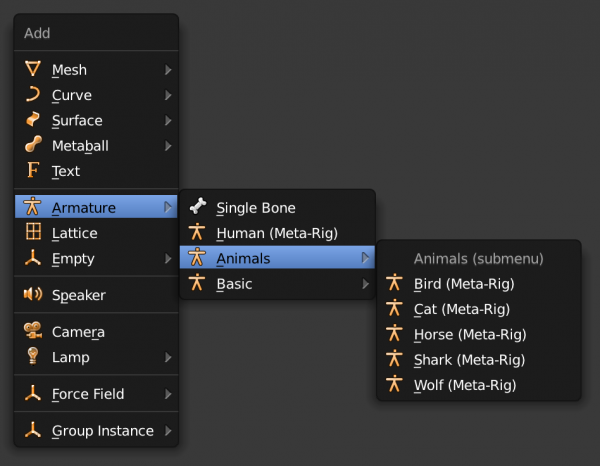
Task: Add the Cat (Meta-Rig)
Action: pyautogui.click(x=479, y=309)
